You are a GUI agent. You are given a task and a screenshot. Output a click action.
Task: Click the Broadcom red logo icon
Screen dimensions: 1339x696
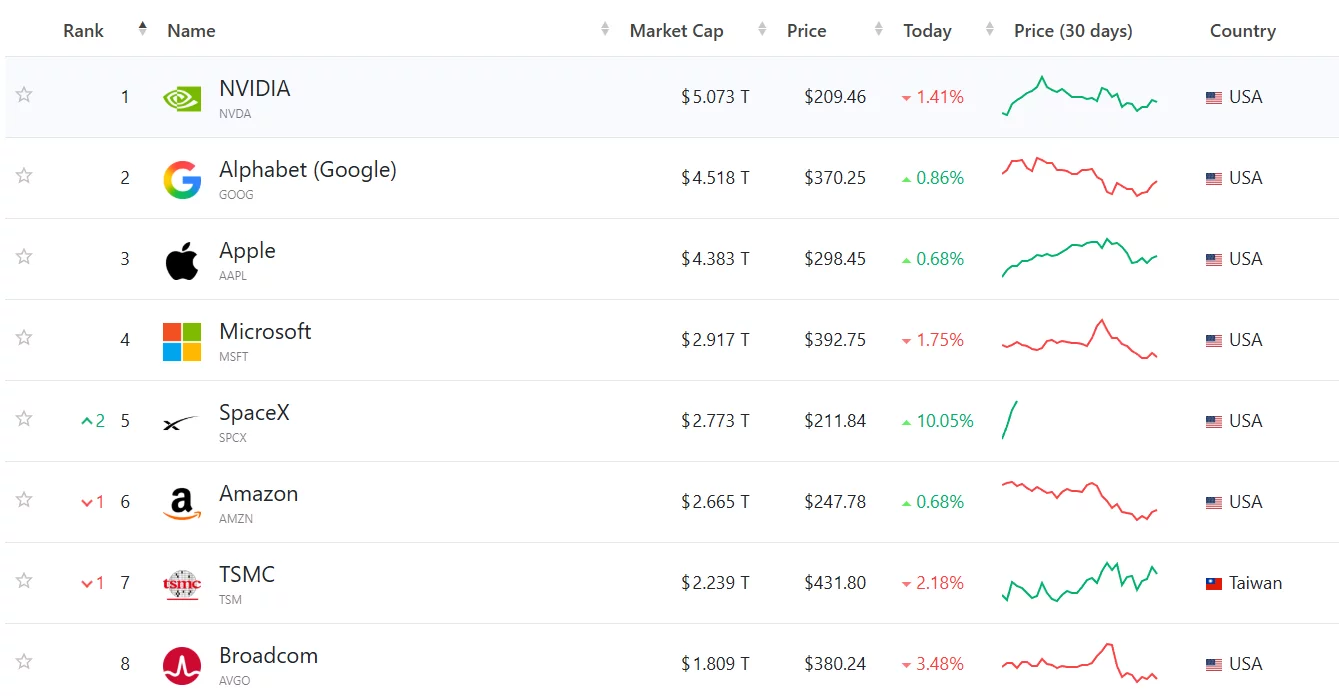pyautogui.click(x=182, y=666)
